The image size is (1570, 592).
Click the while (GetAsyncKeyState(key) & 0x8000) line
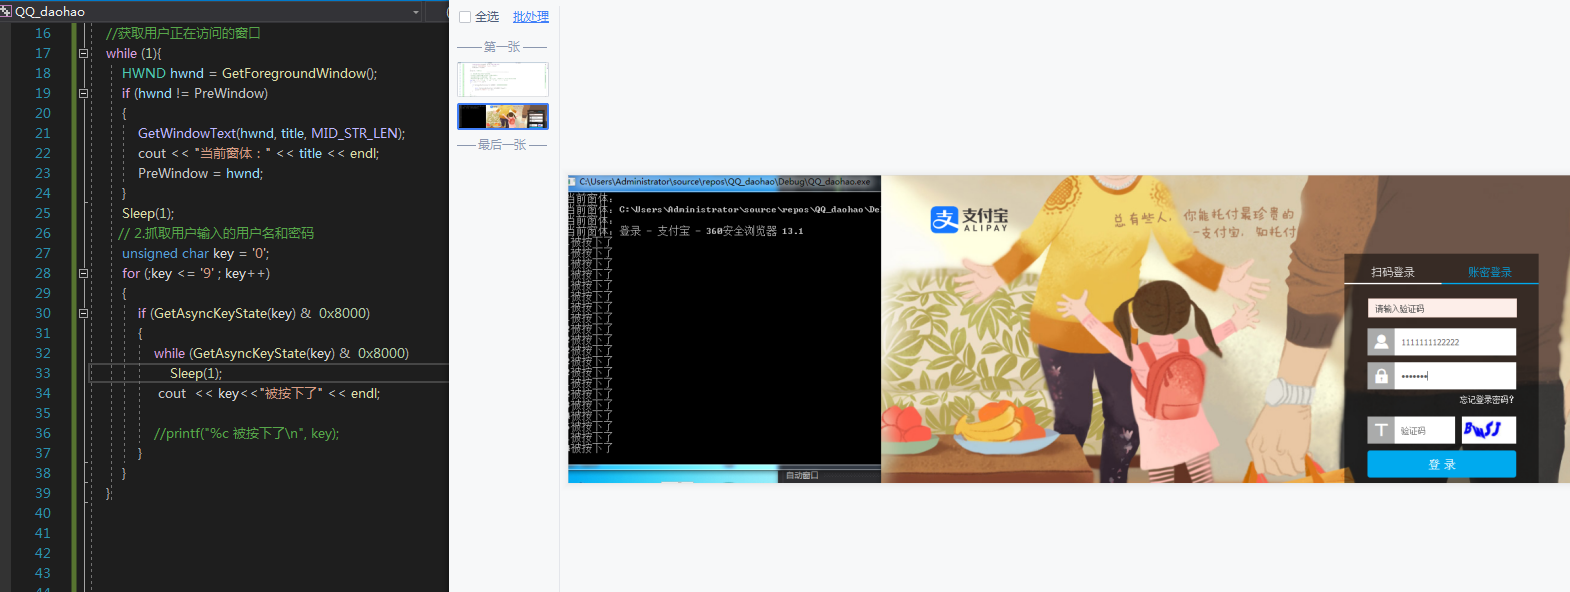tap(282, 353)
